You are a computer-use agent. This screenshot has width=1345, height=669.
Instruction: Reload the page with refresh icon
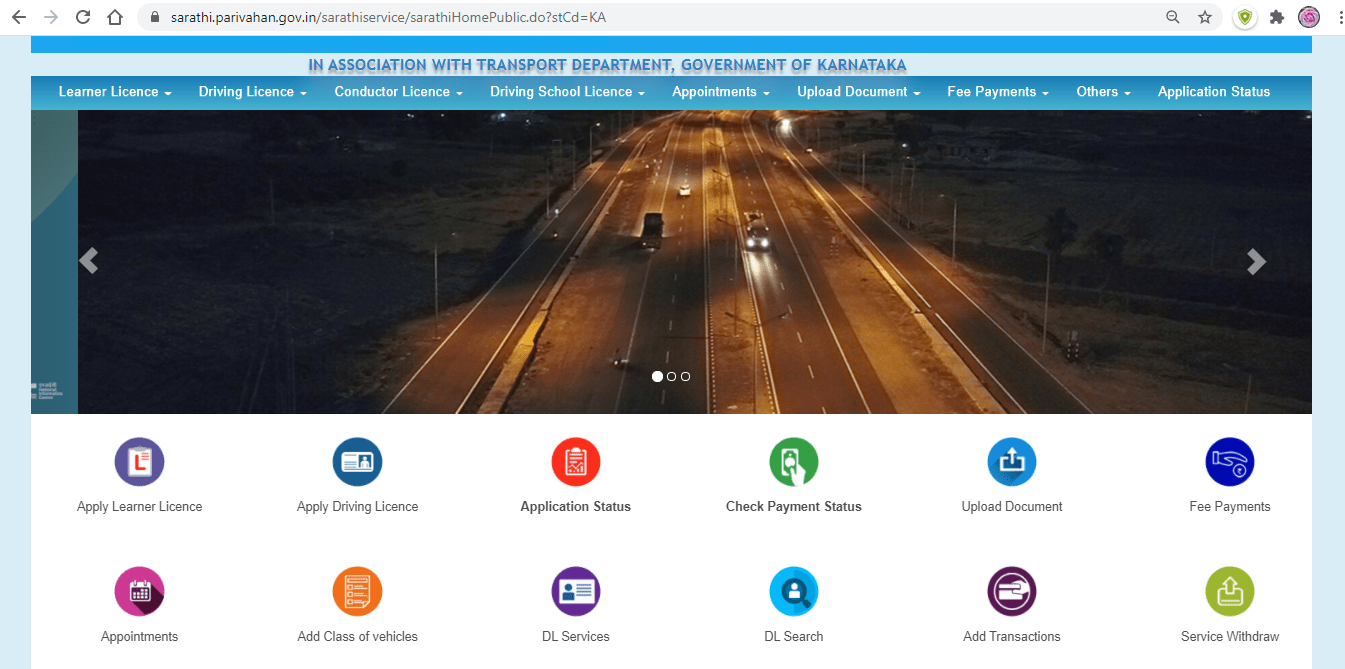(x=83, y=17)
